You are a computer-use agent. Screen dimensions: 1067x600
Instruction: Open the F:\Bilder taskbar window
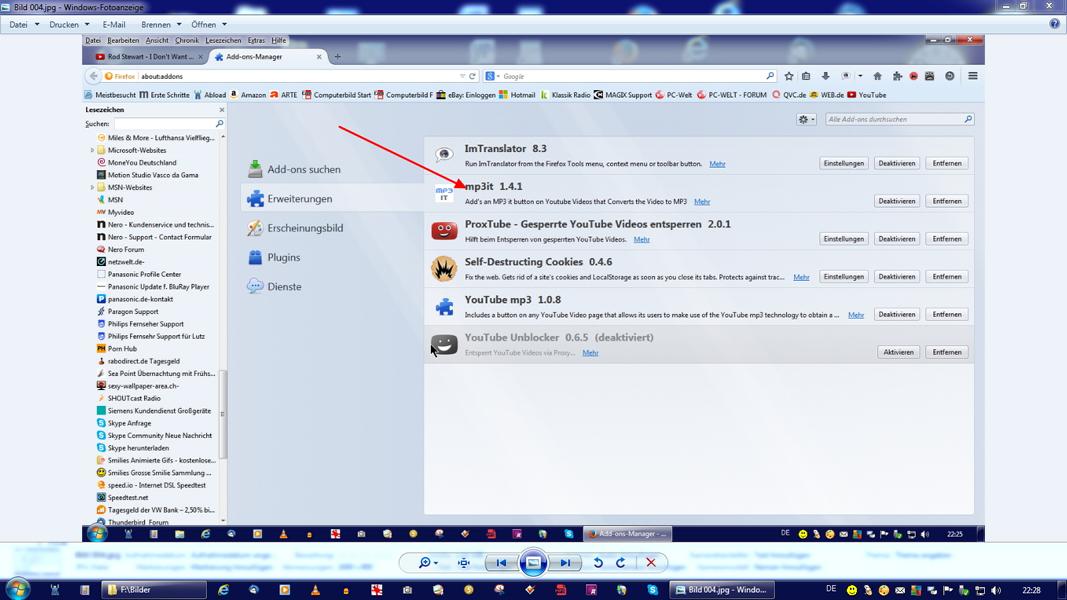click(154, 590)
